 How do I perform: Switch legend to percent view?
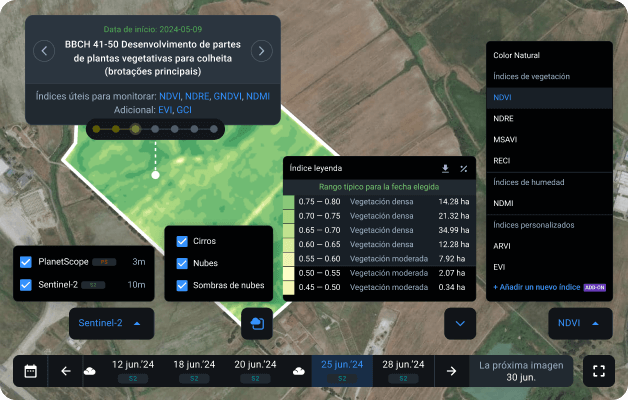click(x=464, y=169)
